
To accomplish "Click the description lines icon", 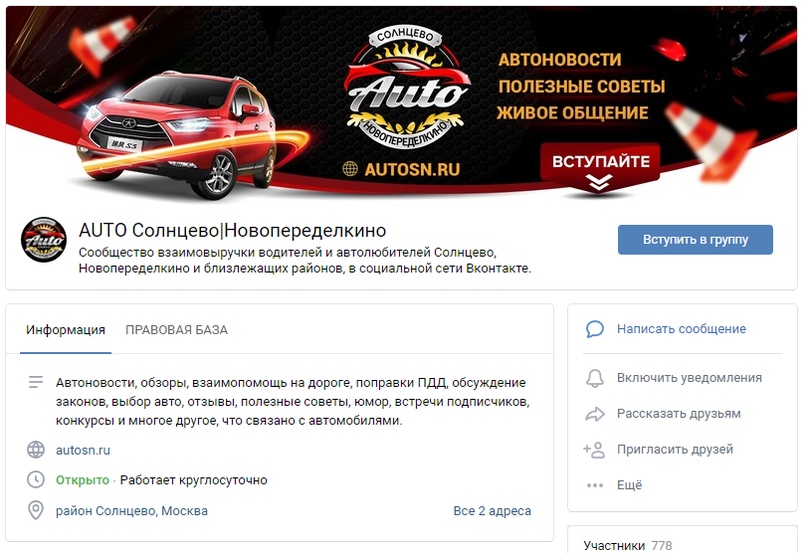I will [36, 382].
